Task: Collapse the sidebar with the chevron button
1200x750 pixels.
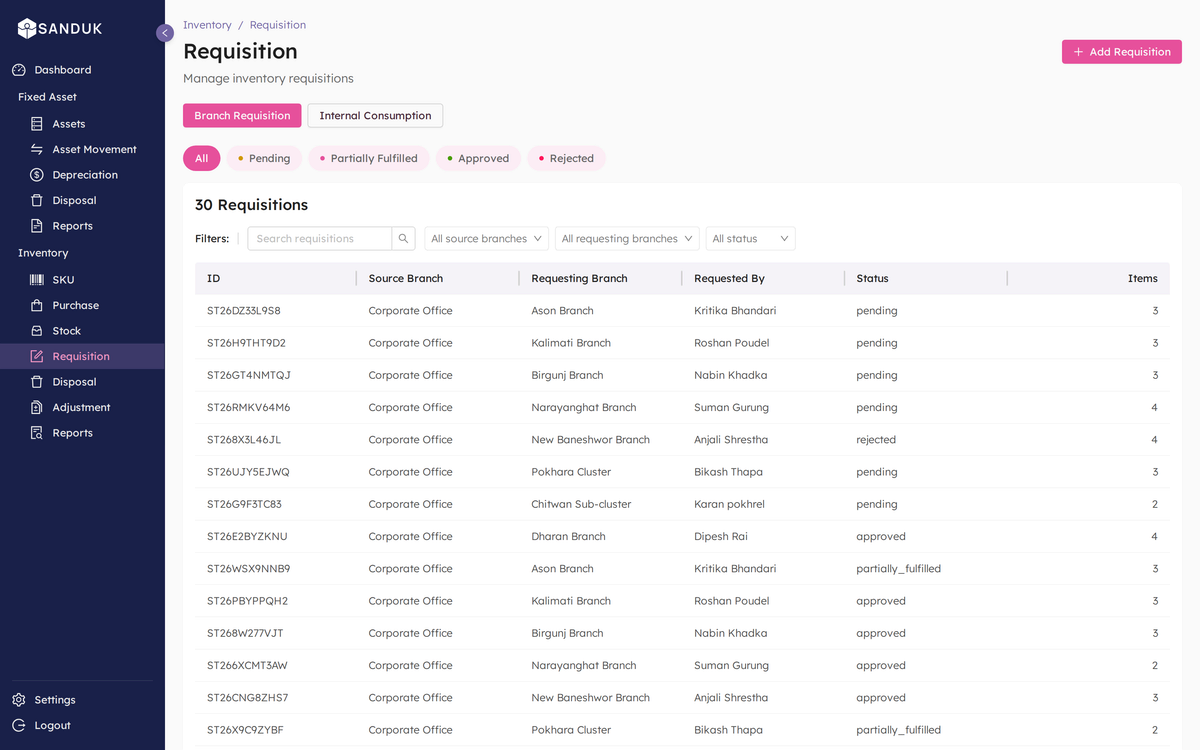Action: [x=165, y=33]
